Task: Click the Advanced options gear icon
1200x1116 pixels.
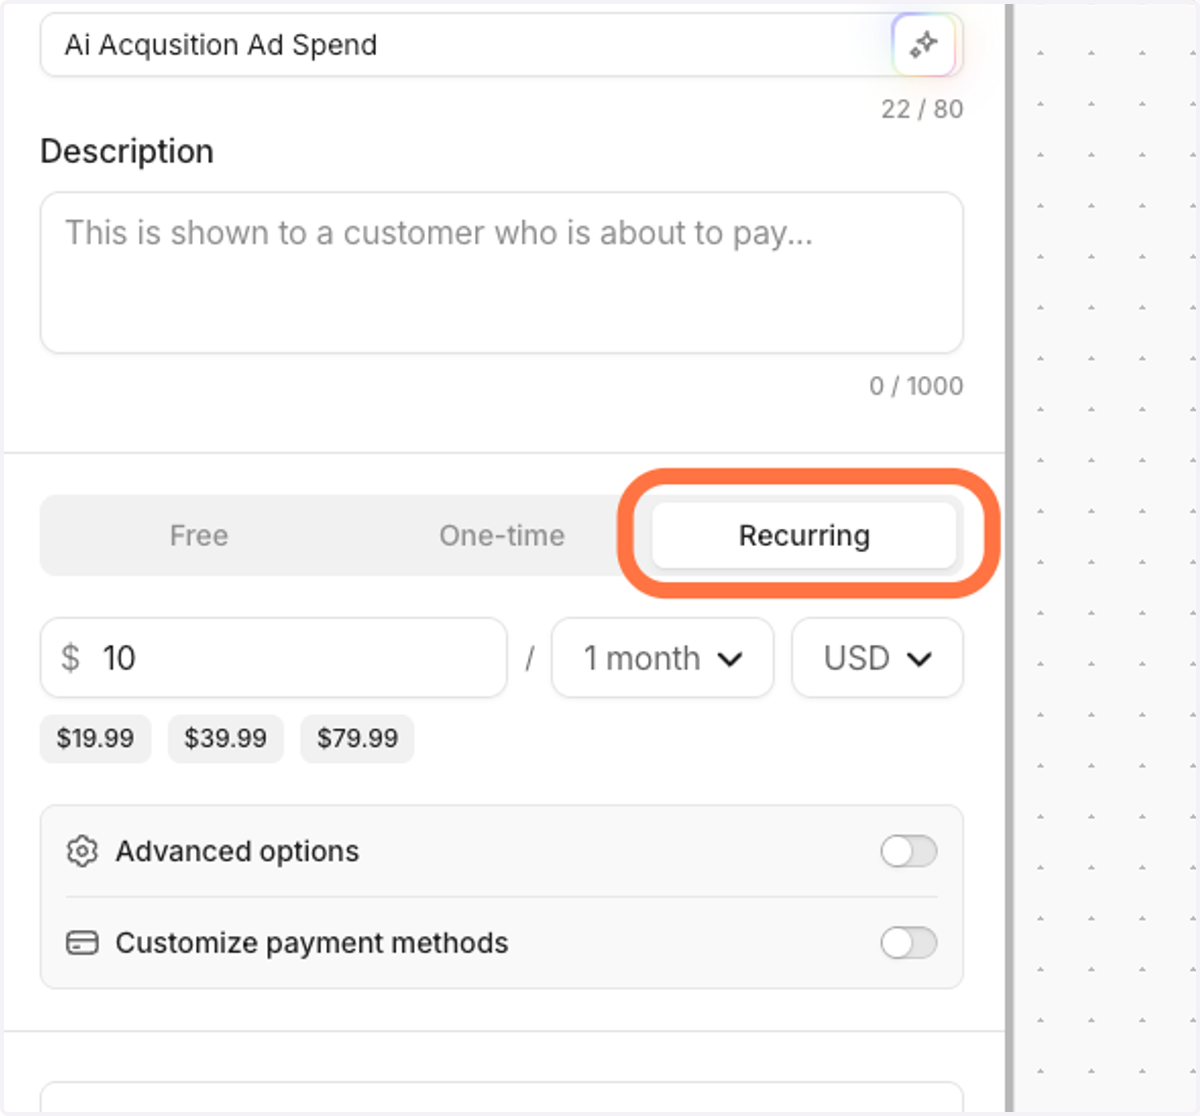Action: (x=82, y=851)
